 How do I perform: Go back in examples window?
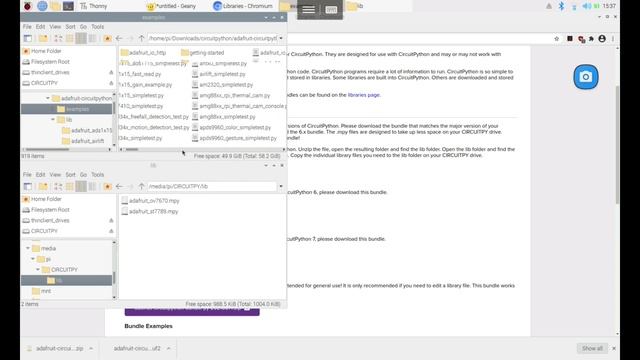click(x=119, y=38)
